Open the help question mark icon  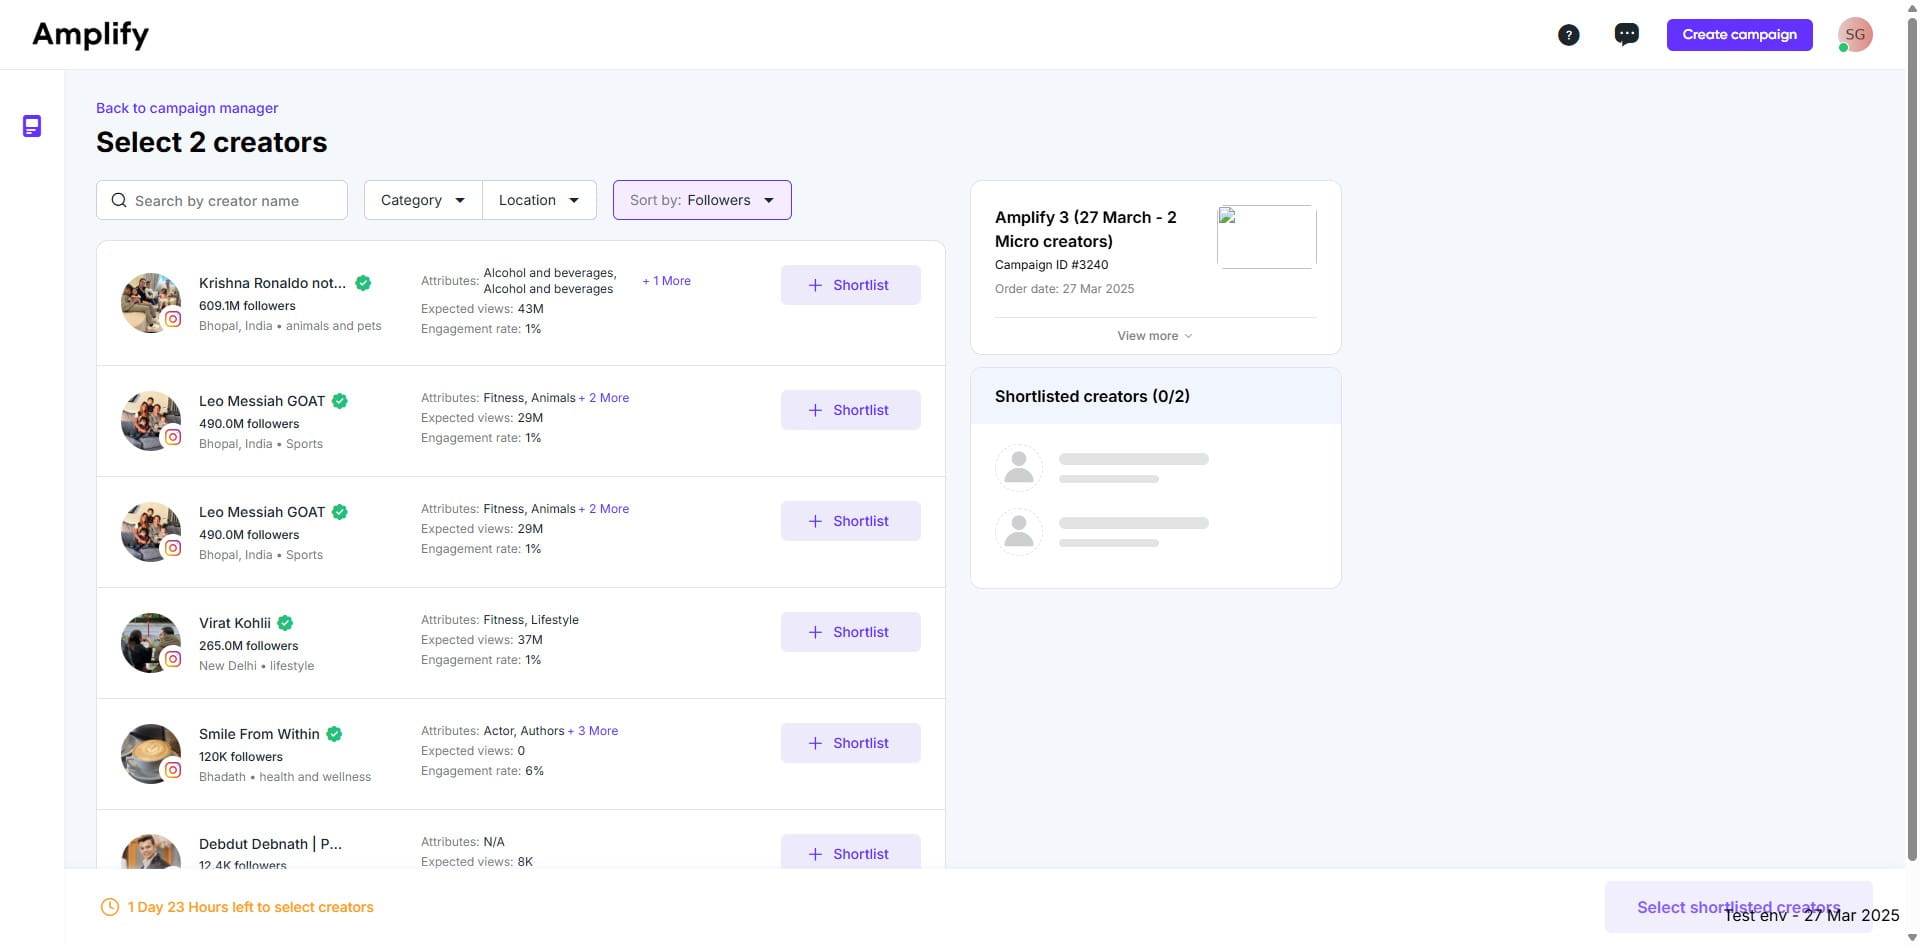pyautogui.click(x=1569, y=34)
